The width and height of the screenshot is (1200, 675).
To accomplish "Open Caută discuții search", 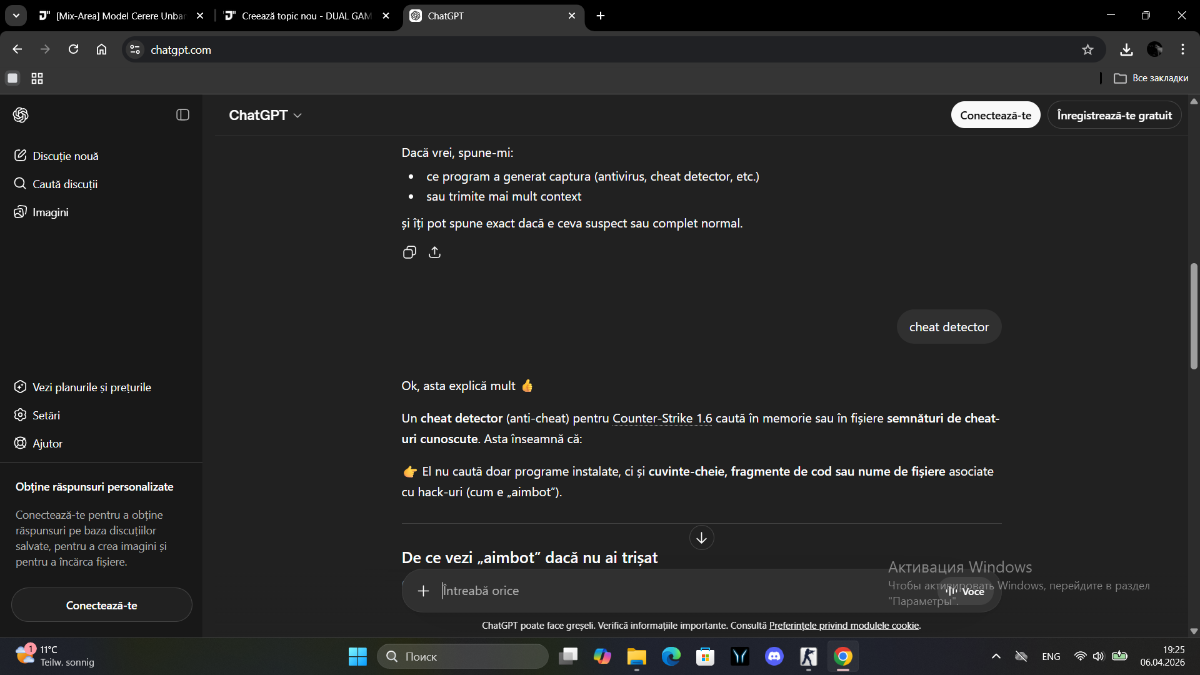I will click(x=65, y=184).
